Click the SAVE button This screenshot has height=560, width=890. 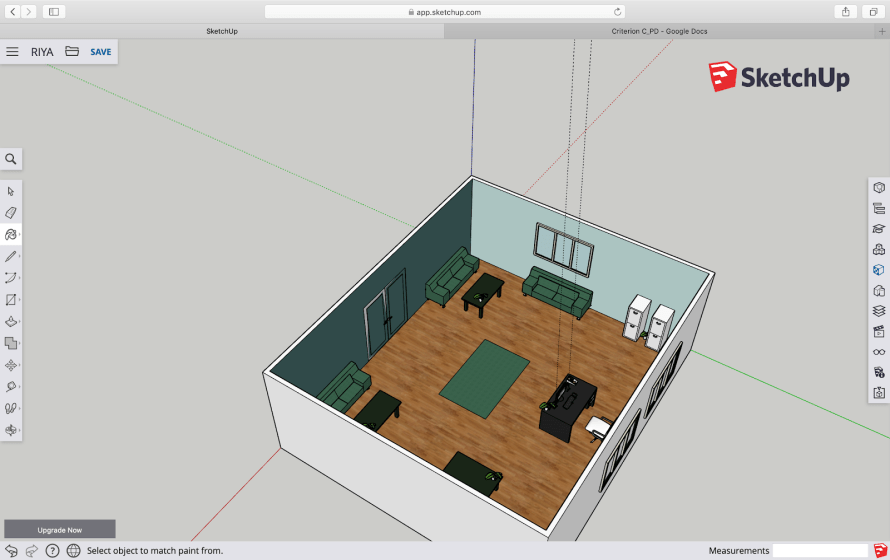coord(101,52)
